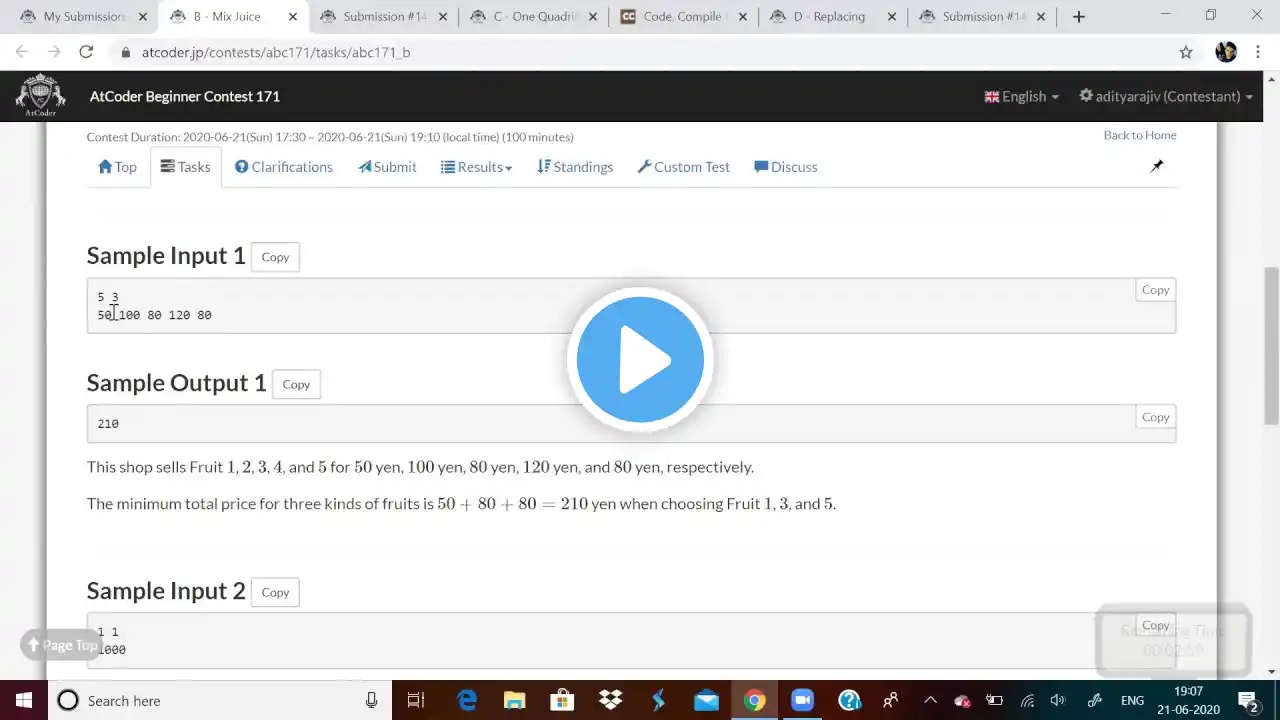
Task: Open a new browser tab
Action: pos(1078,16)
